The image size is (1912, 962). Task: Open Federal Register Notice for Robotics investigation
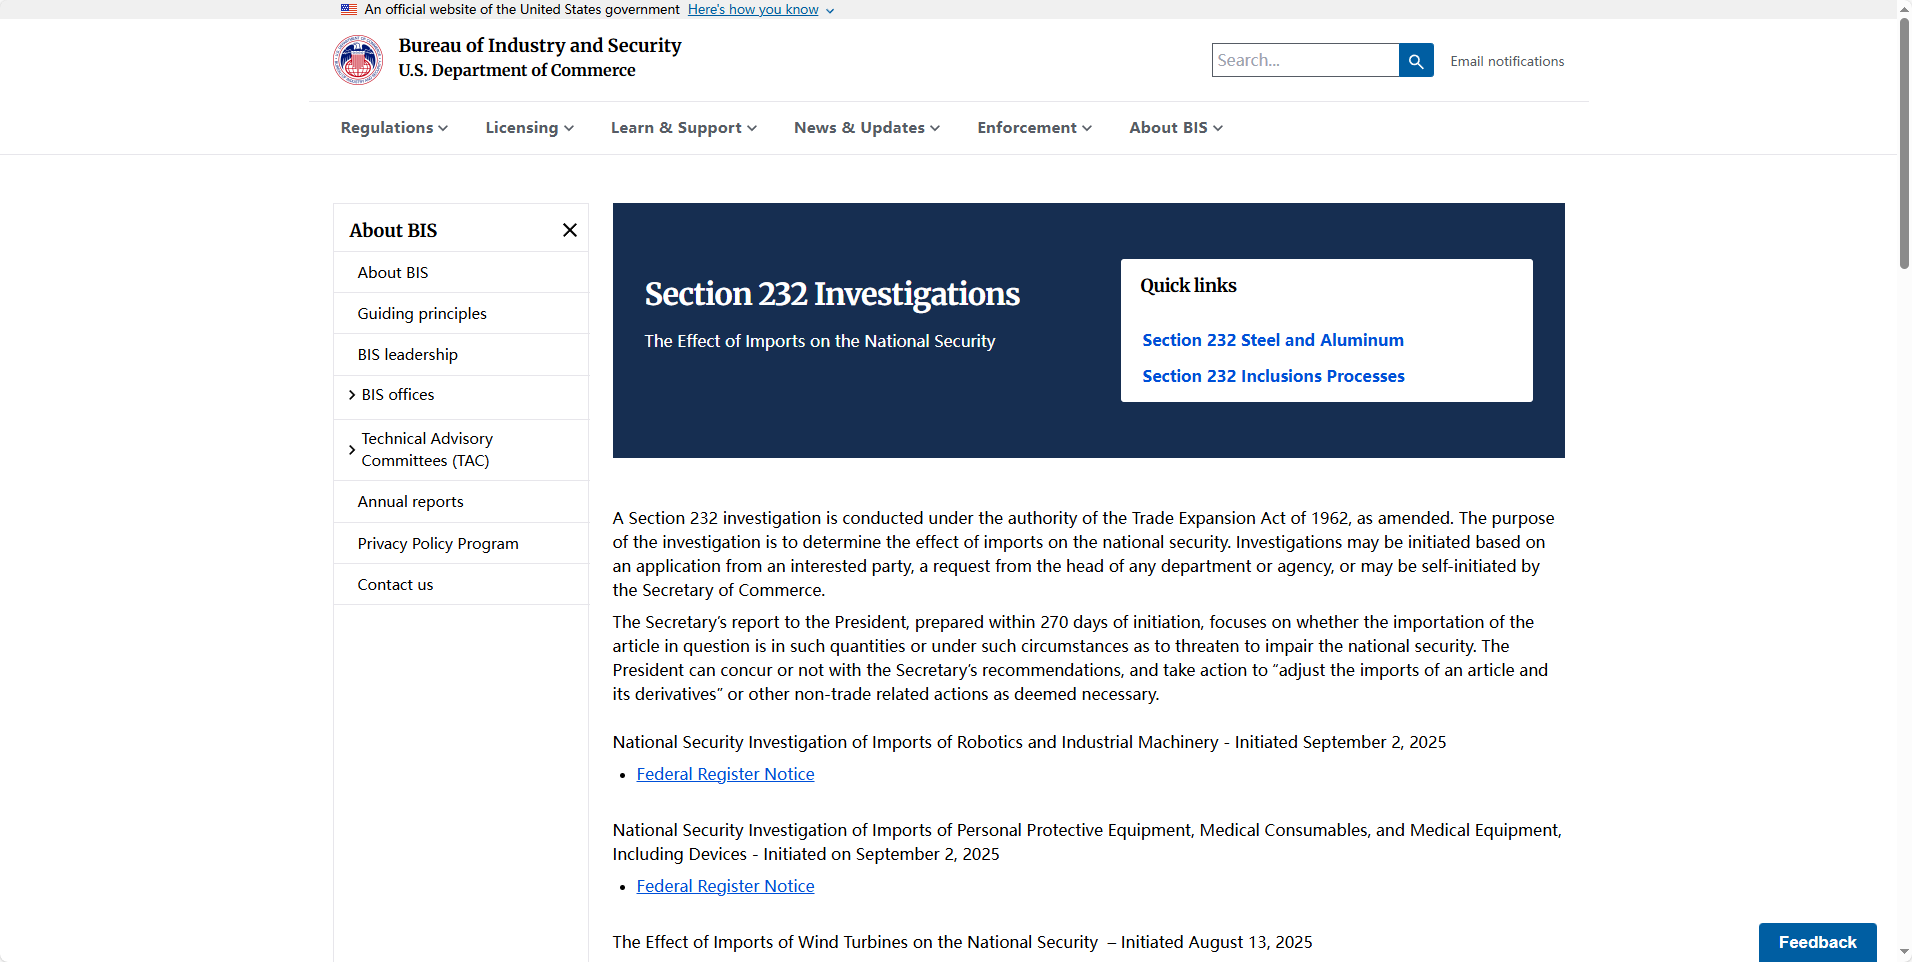point(725,774)
